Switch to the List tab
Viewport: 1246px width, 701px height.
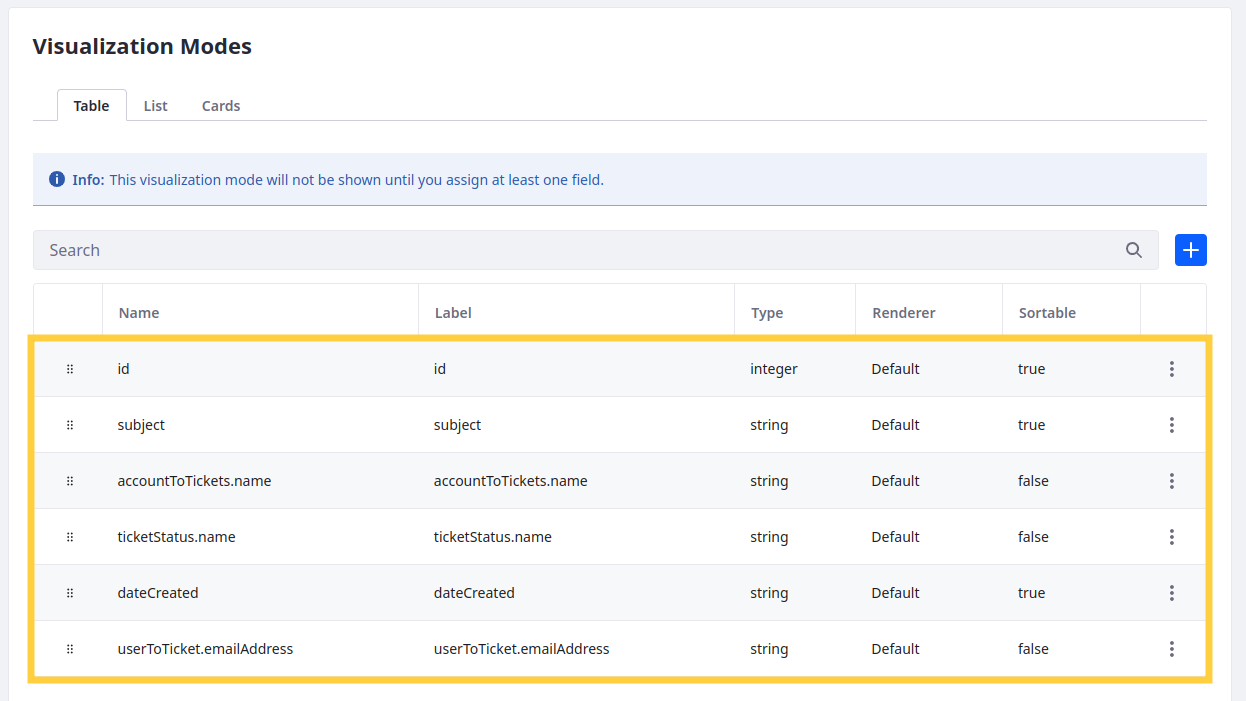(155, 105)
